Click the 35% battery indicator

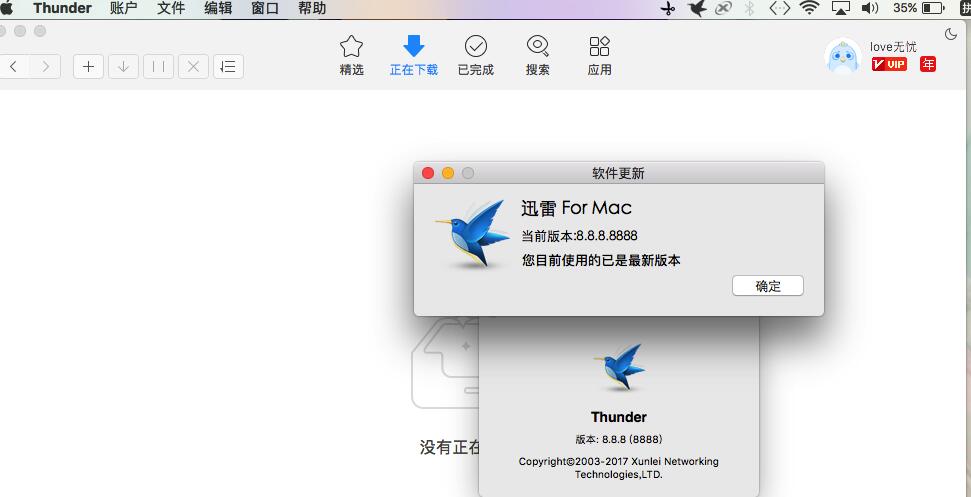(918, 8)
